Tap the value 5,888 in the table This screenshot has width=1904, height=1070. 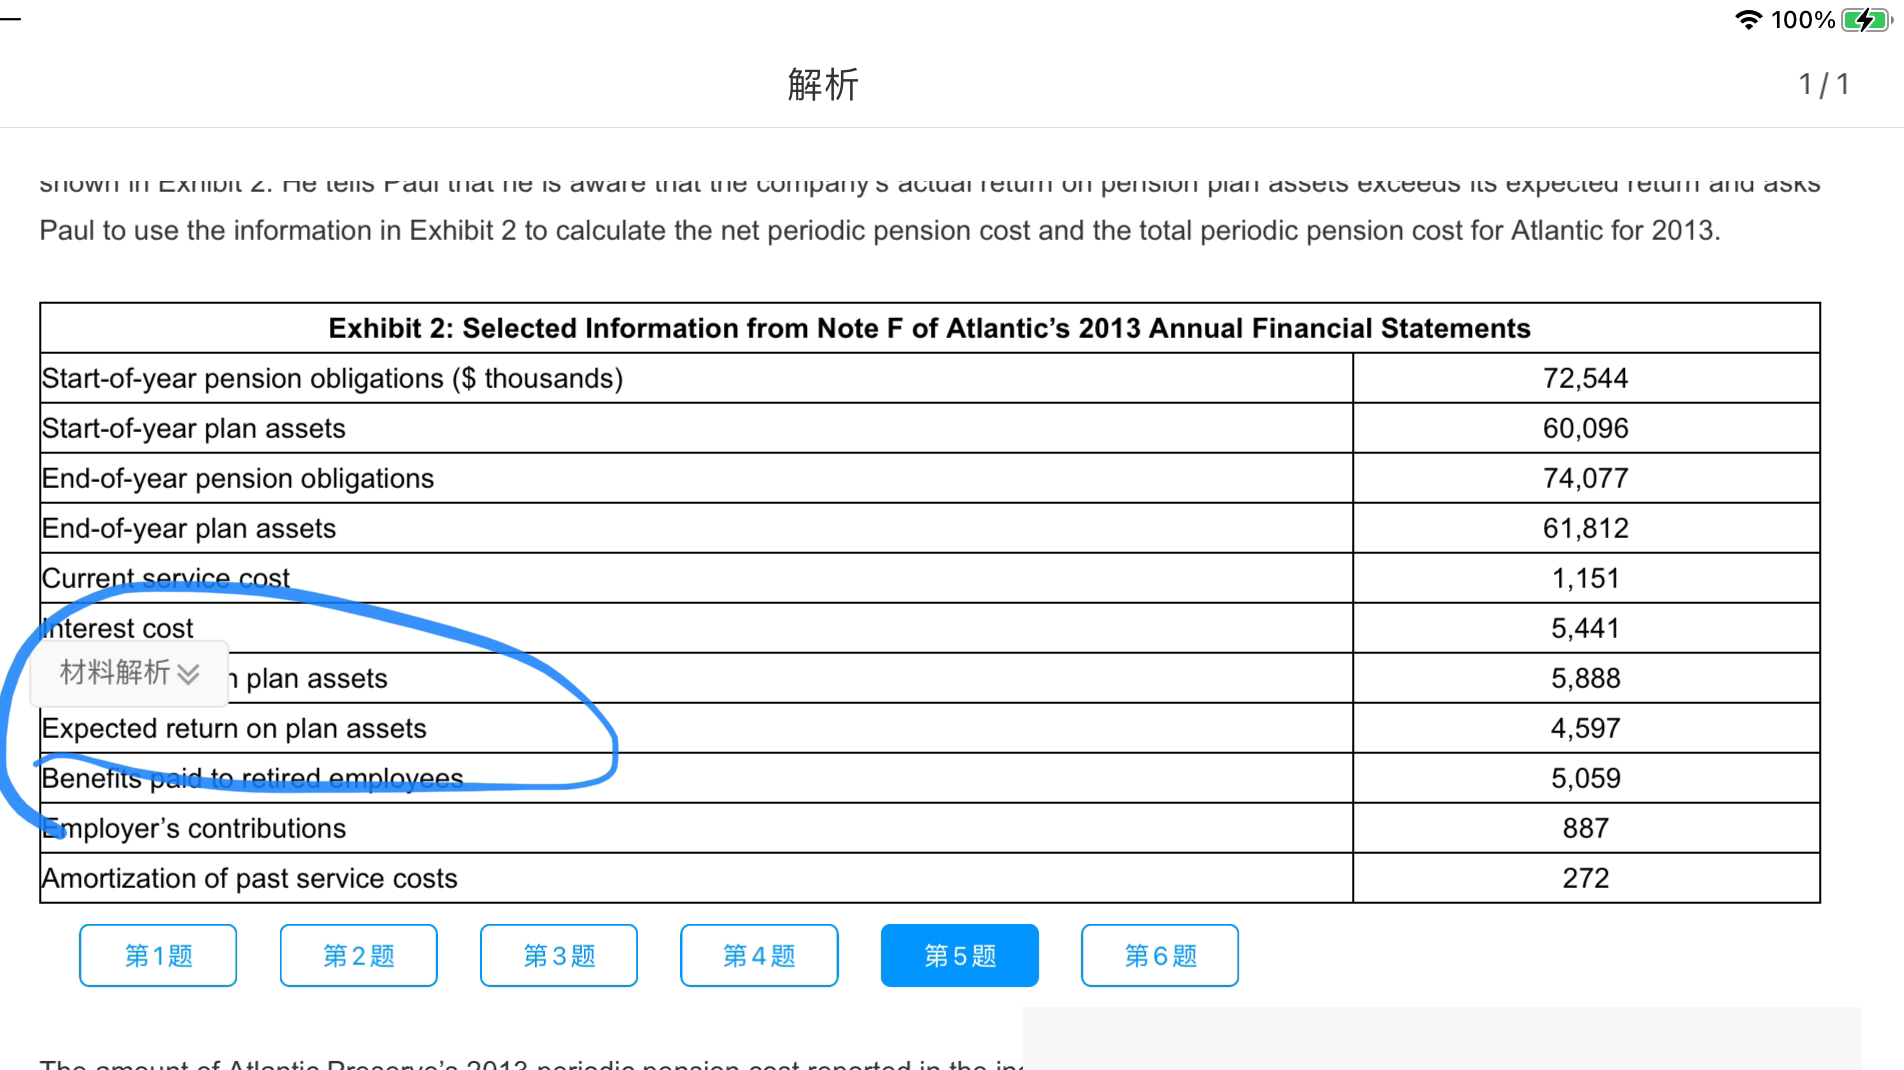(1585, 679)
